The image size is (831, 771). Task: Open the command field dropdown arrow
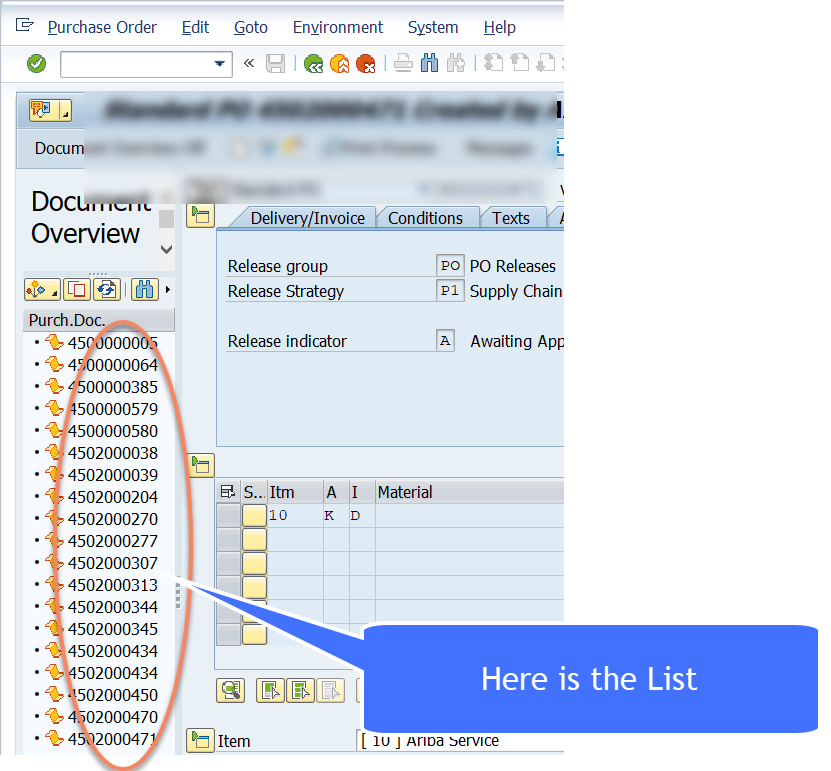pos(220,64)
